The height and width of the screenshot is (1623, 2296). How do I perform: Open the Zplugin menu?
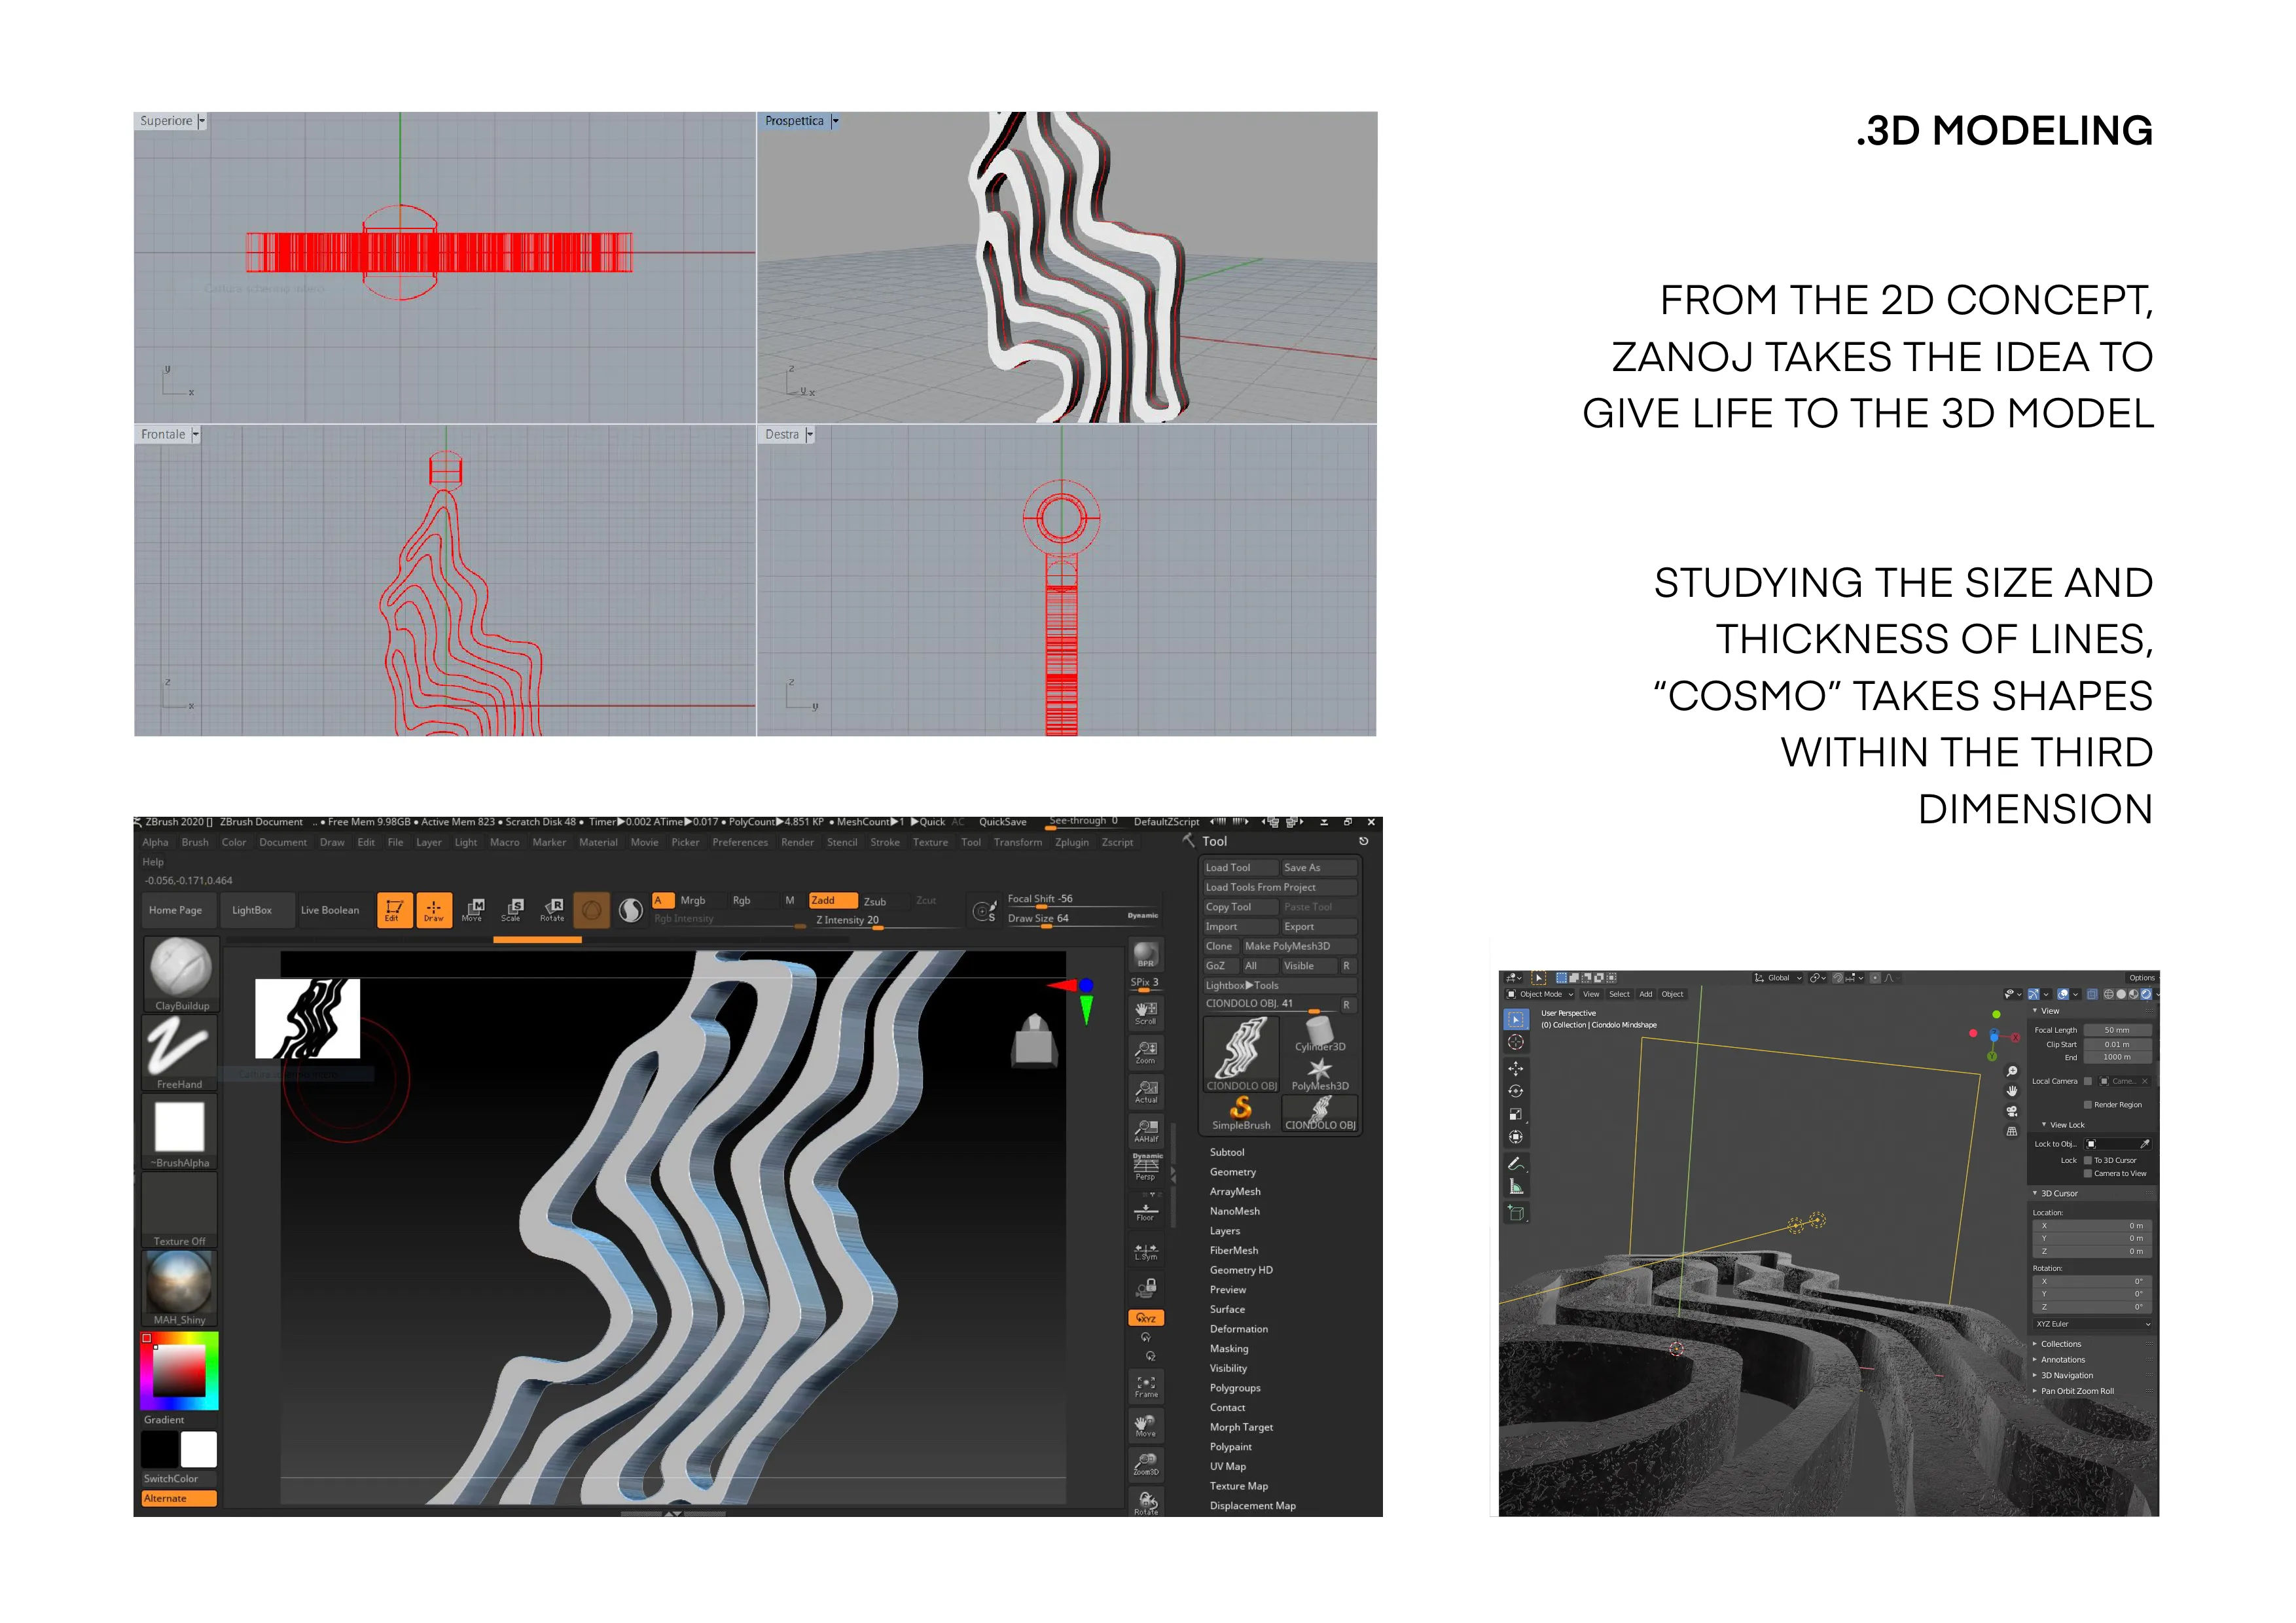tap(1071, 842)
